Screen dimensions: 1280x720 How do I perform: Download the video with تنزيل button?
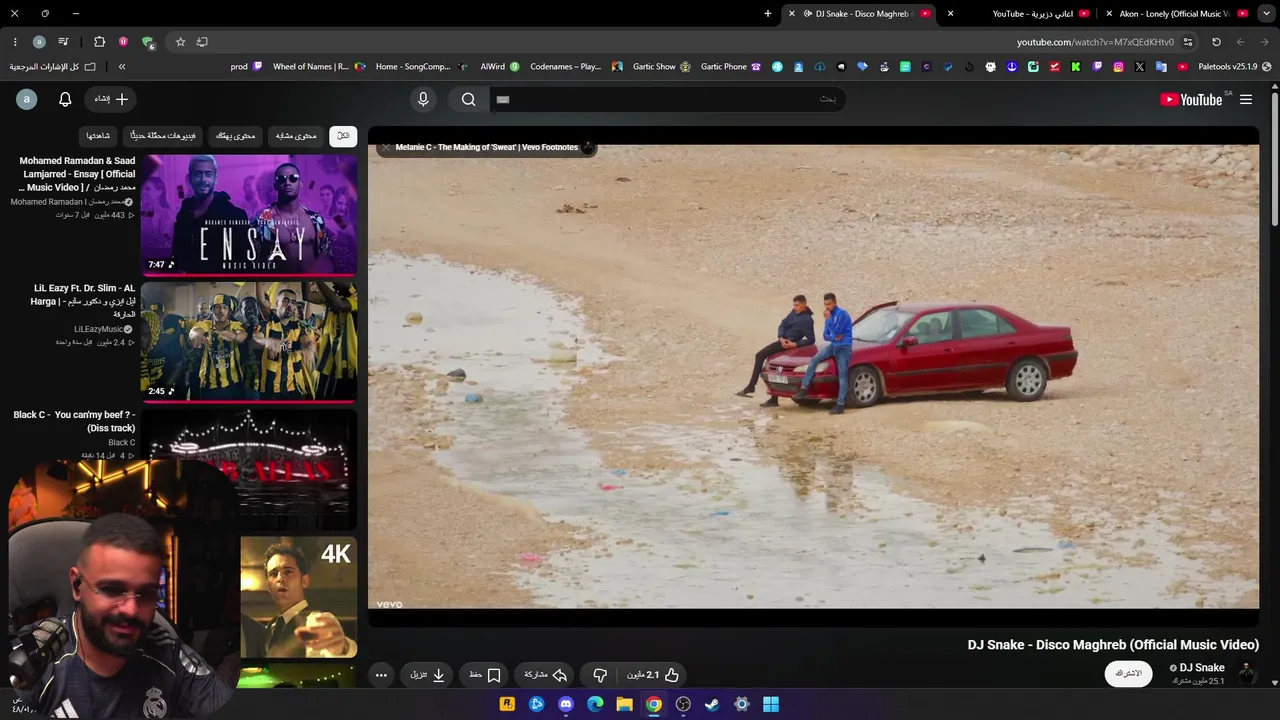[x=427, y=675]
